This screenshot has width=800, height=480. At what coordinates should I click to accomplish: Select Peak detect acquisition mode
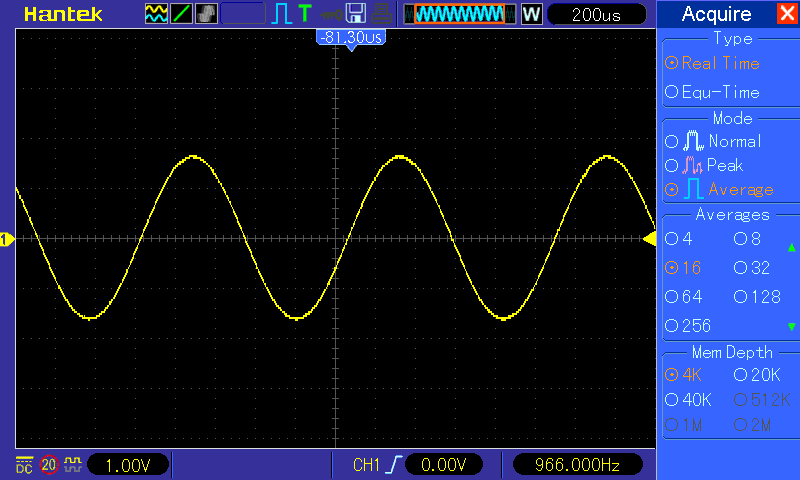(x=704, y=165)
